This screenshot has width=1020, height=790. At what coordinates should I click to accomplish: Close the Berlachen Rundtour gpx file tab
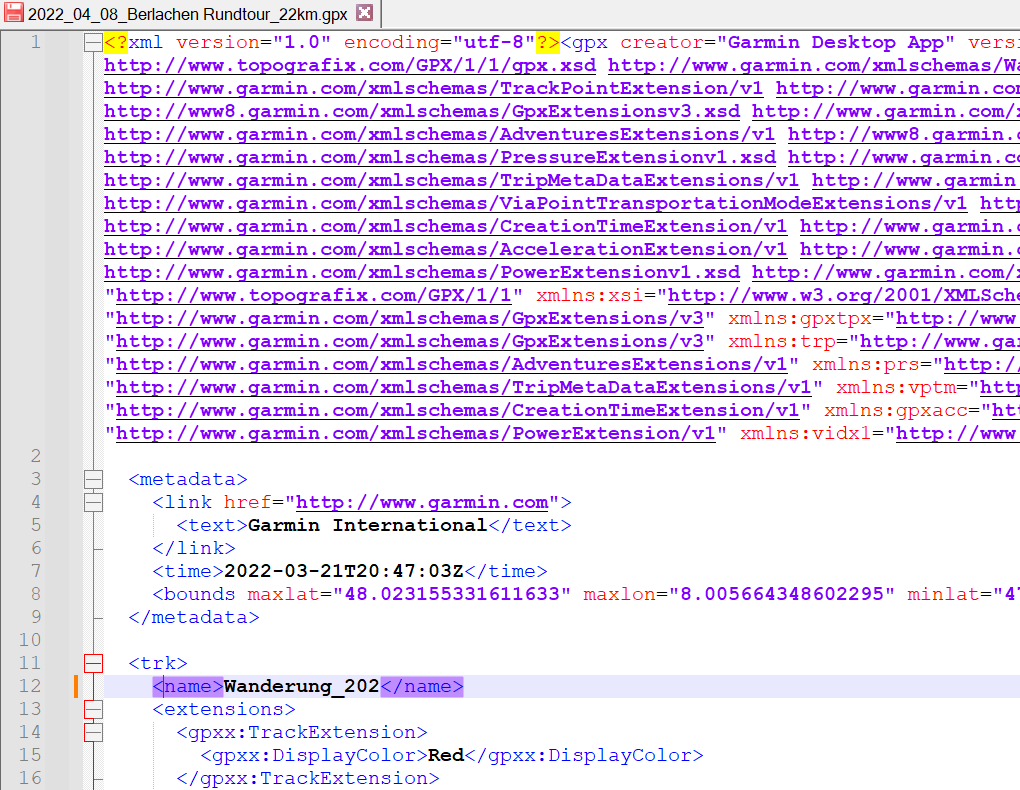(x=364, y=13)
